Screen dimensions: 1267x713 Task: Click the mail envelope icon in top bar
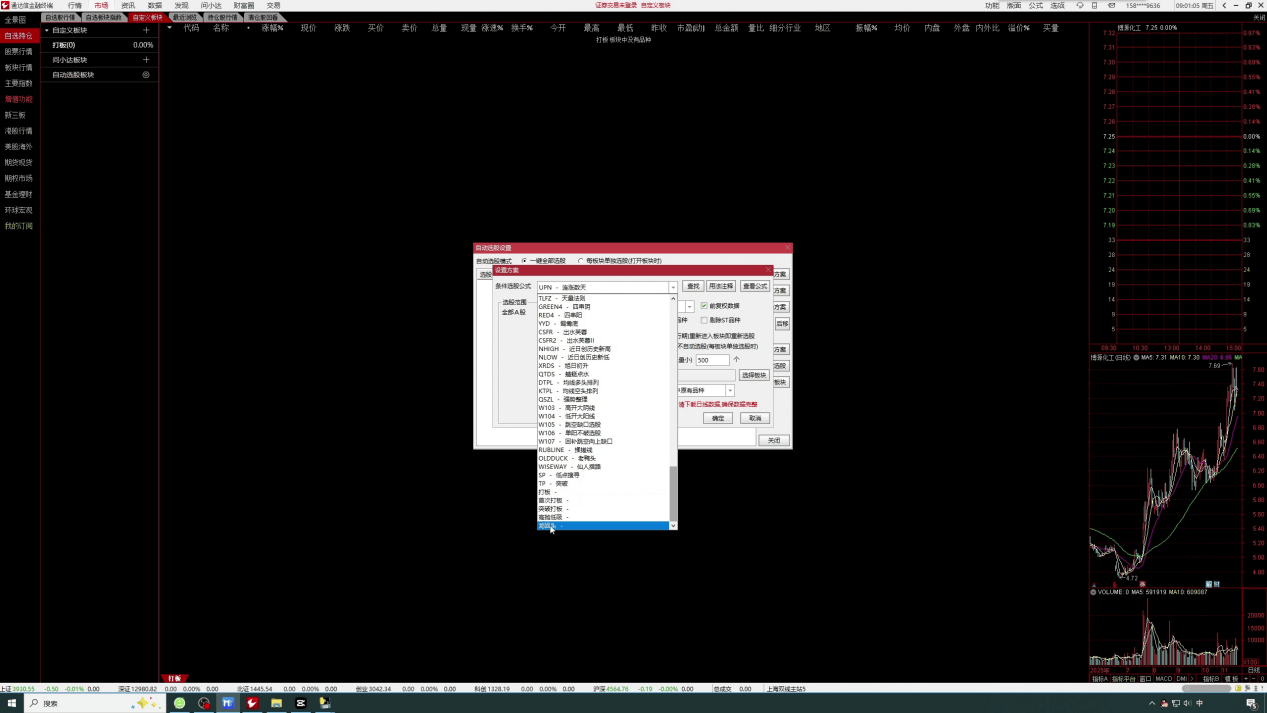pos(1112,5)
